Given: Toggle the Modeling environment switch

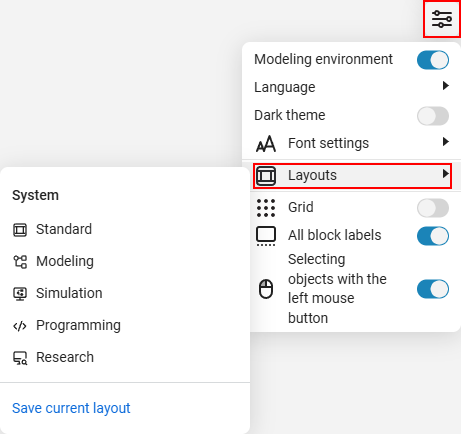Looking at the screenshot, I should point(433,60).
